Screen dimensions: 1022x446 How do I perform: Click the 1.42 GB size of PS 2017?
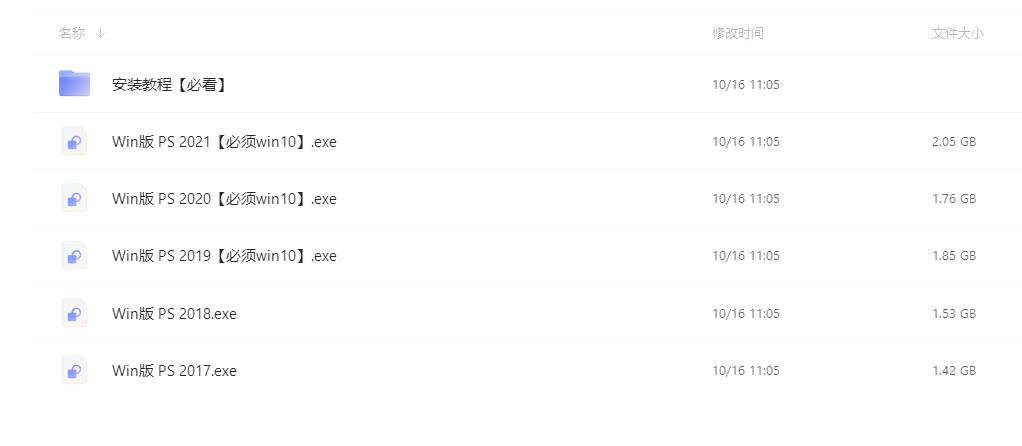point(954,371)
